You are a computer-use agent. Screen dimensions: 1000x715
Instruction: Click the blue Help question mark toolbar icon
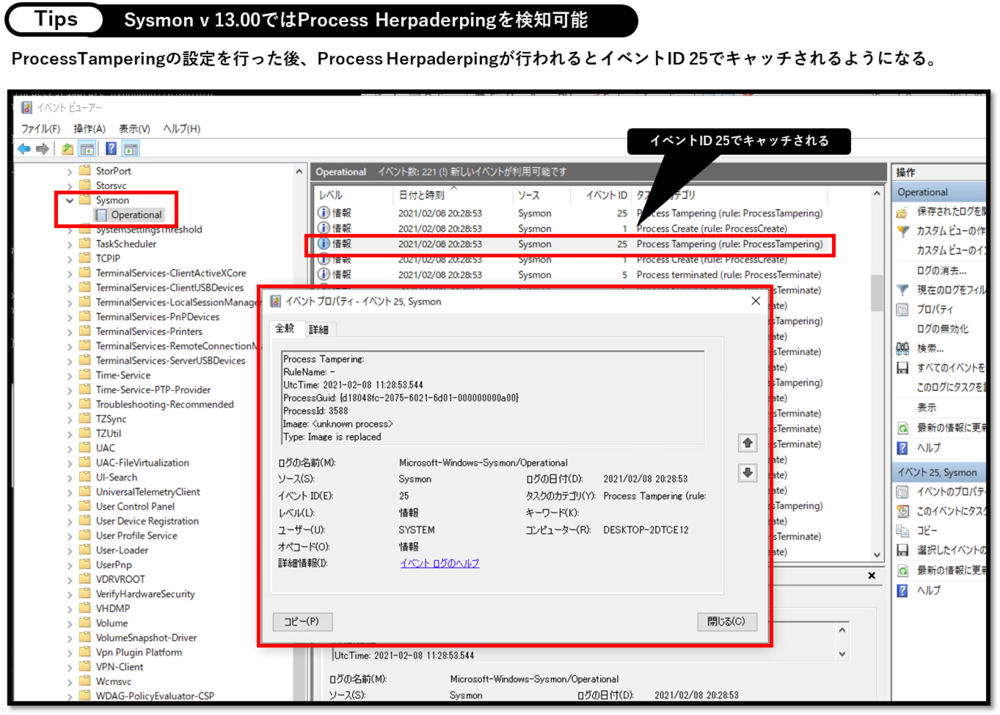pyautogui.click(x=111, y=149)
